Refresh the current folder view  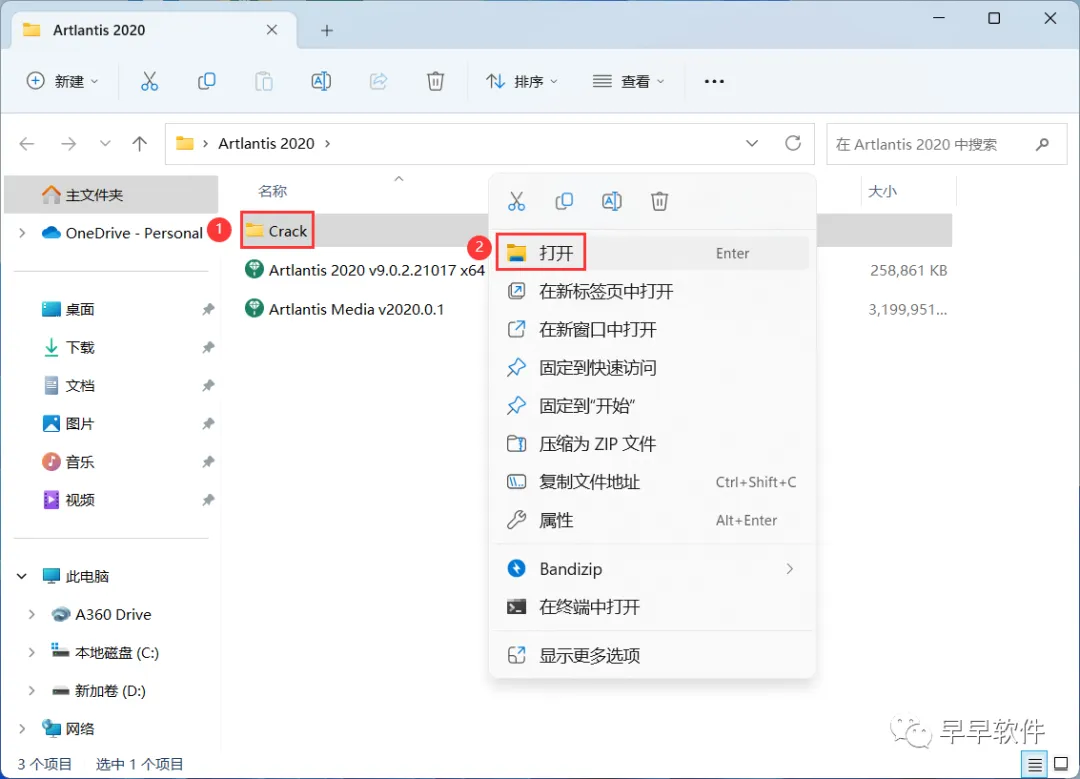[x=793, y=143]
